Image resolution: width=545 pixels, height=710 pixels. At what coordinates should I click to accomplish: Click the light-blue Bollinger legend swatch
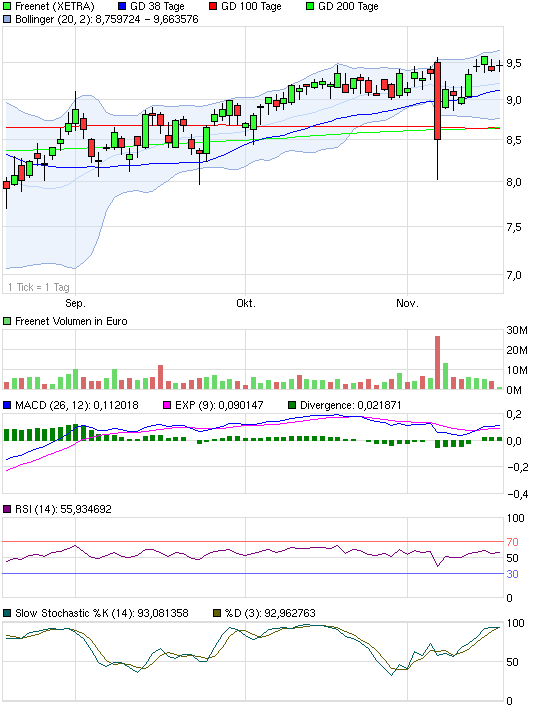[7, 19]
